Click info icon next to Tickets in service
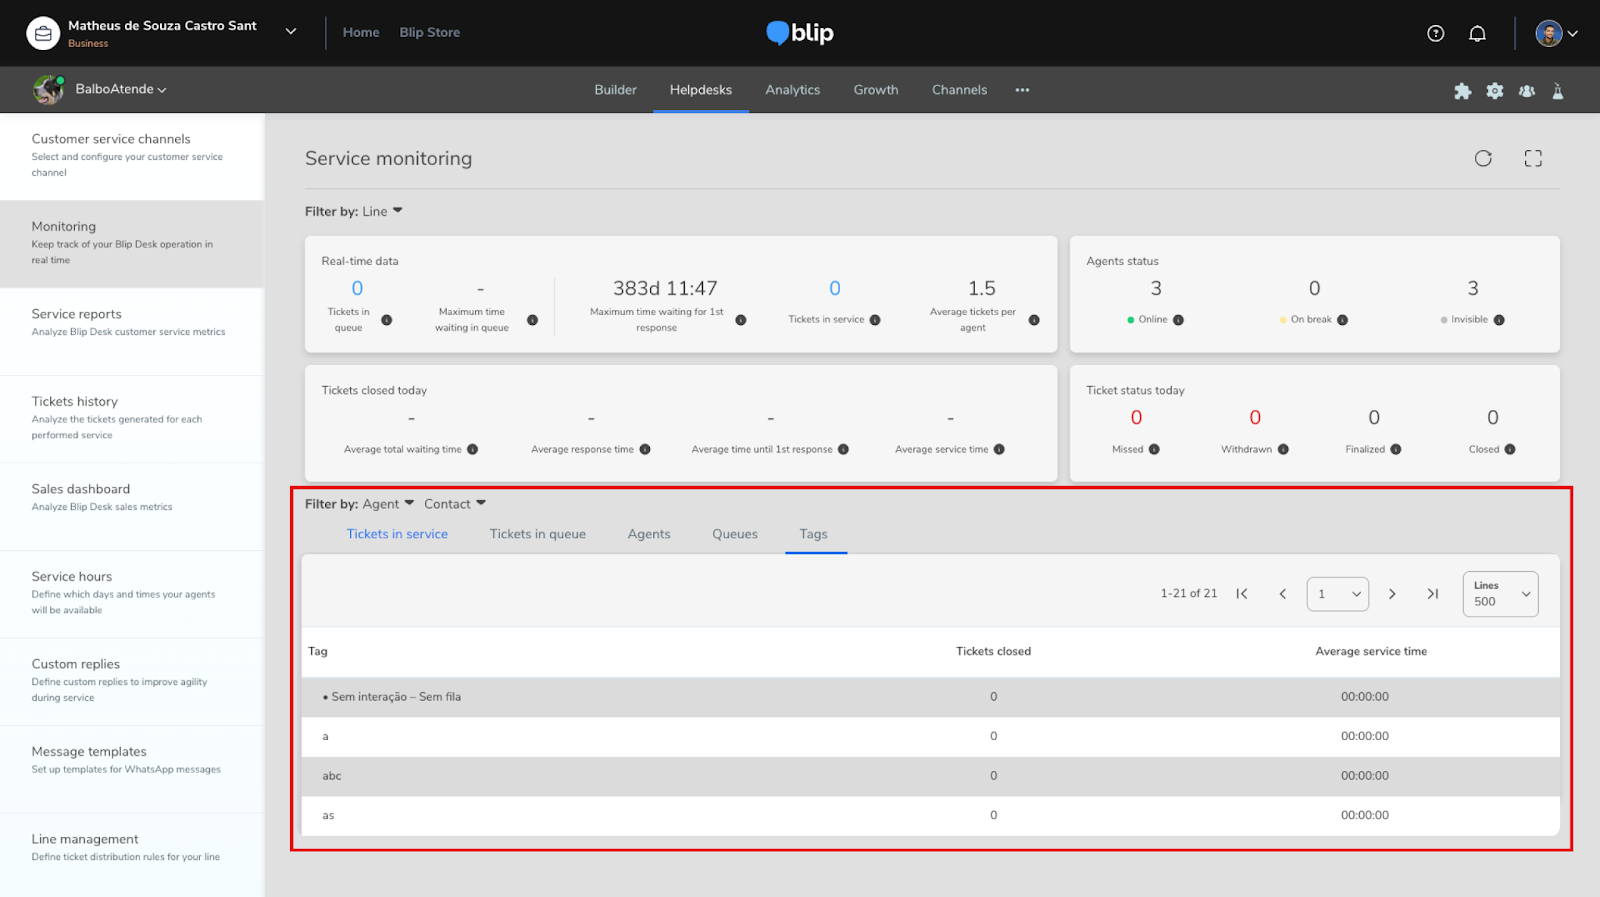The width and height of the screenshot is (1600, 897). tap(875, 320)
